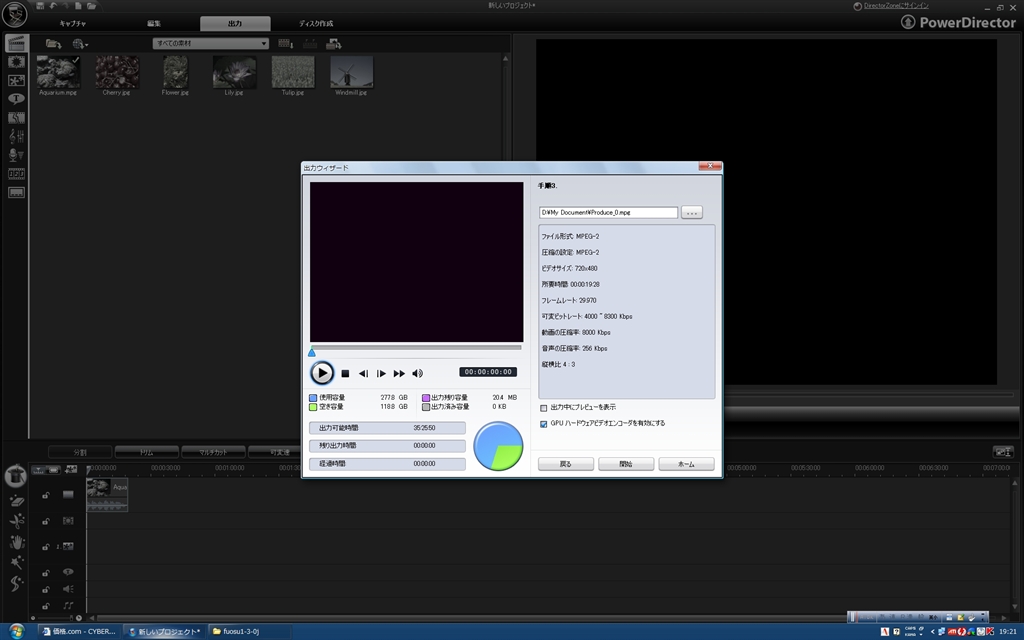Switch to the ディスク作成 tab
Image resolution: width=1024 pixels, height=640 pixels.
click(x=316, y=23)
